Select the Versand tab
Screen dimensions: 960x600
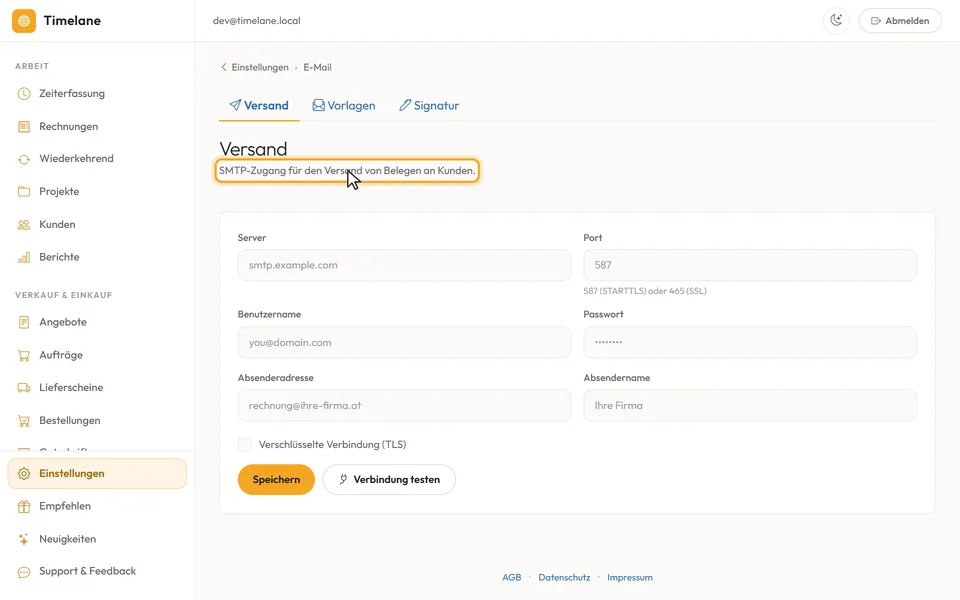(259, 105)
